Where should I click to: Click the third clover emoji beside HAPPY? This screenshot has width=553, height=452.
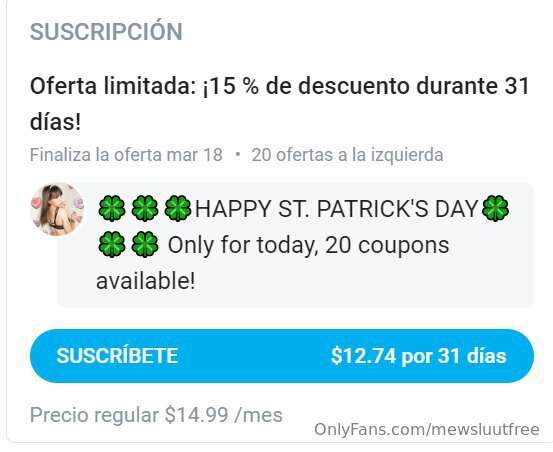point(178,208)
